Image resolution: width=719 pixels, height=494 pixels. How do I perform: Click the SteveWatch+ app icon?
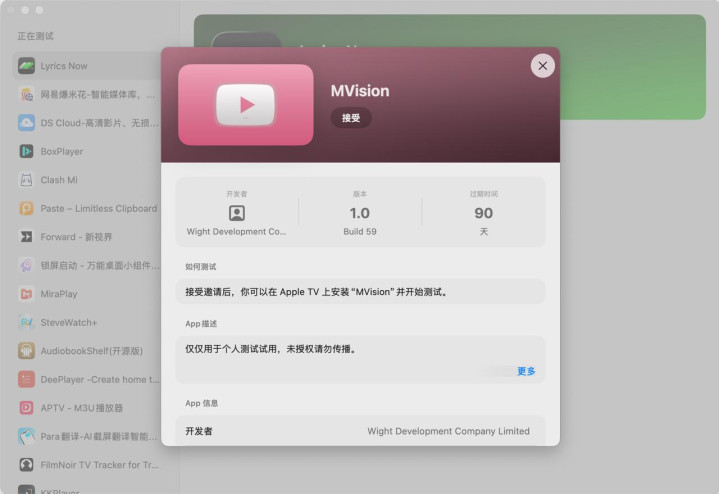point(26,322)
